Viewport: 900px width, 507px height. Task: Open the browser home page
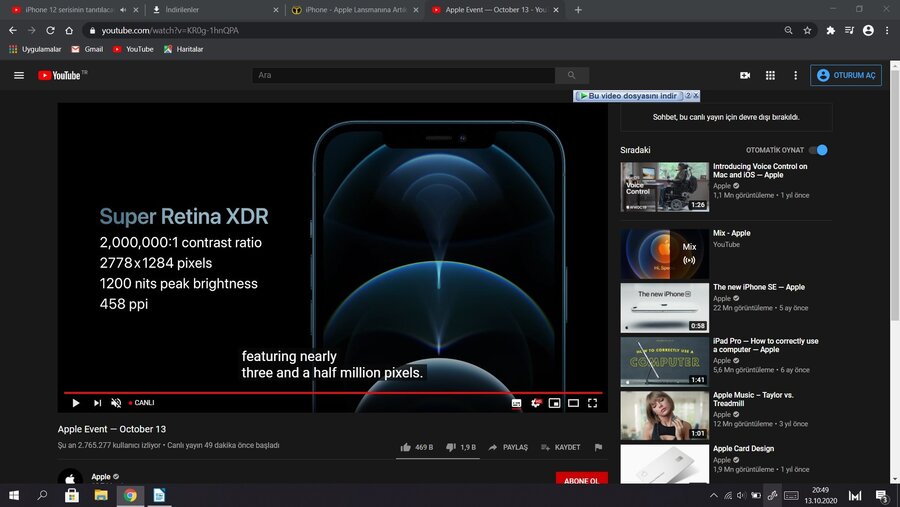pos(69,30)
